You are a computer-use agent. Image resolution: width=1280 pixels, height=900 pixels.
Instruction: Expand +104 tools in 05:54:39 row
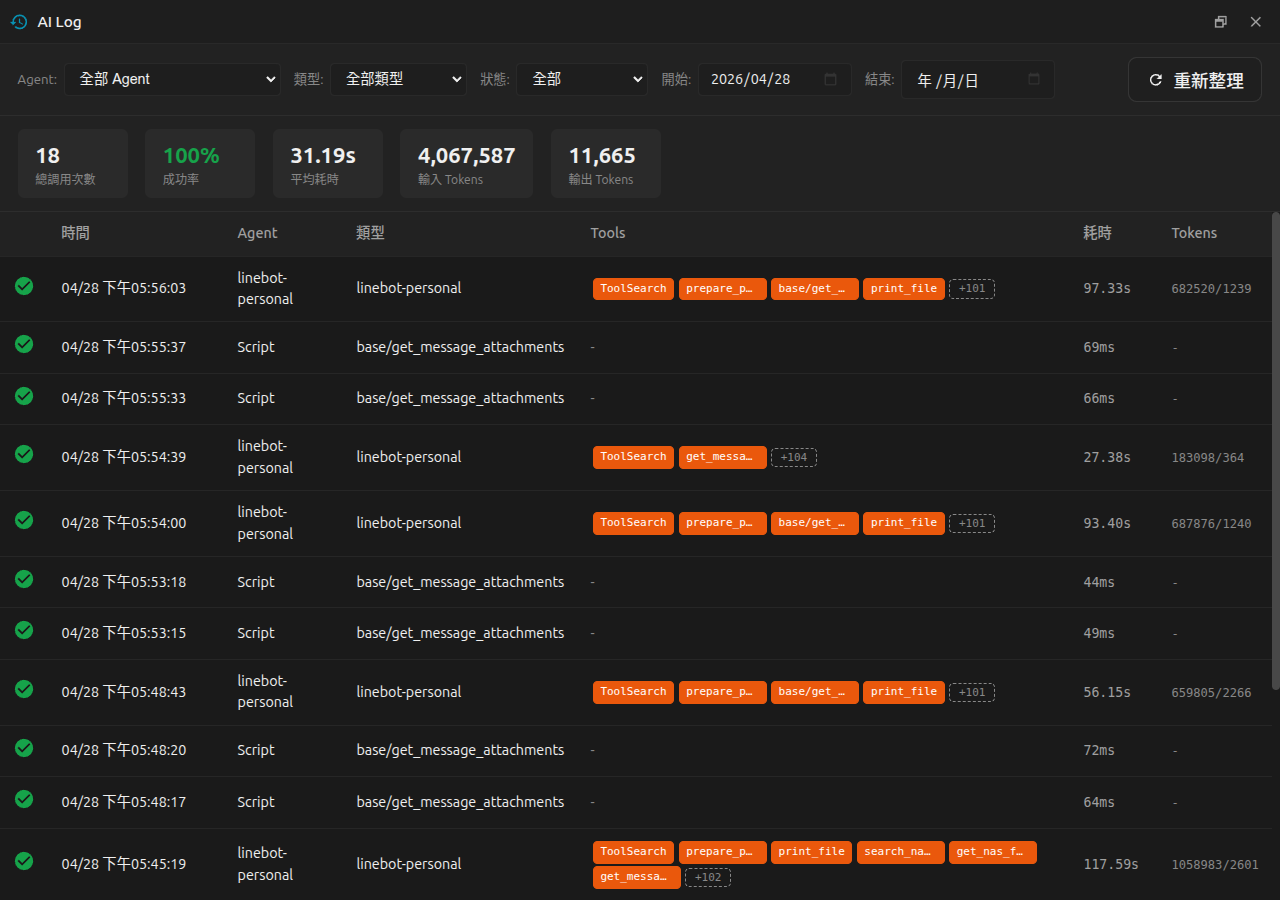tap(794, 457)
